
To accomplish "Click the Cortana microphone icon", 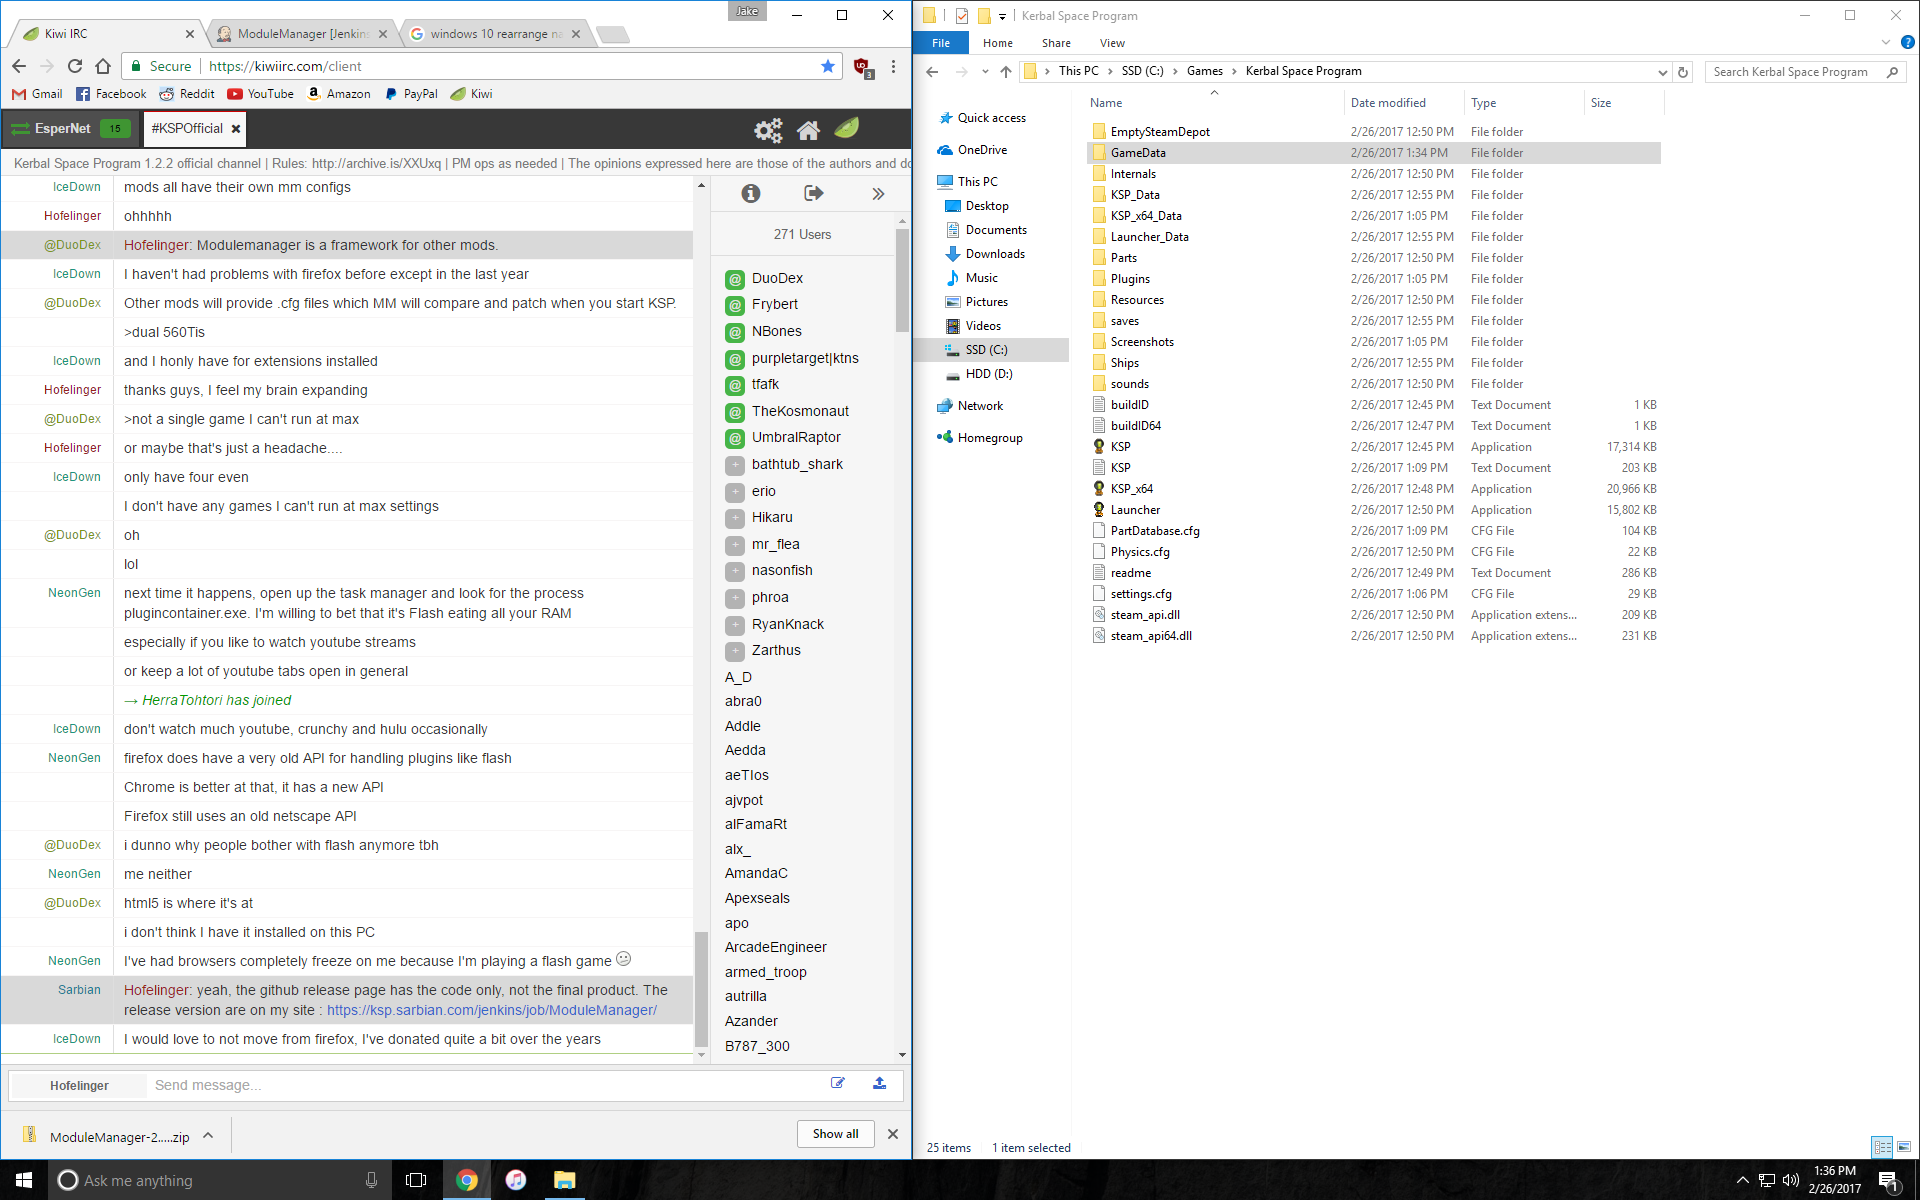I will coord(371,1180).
